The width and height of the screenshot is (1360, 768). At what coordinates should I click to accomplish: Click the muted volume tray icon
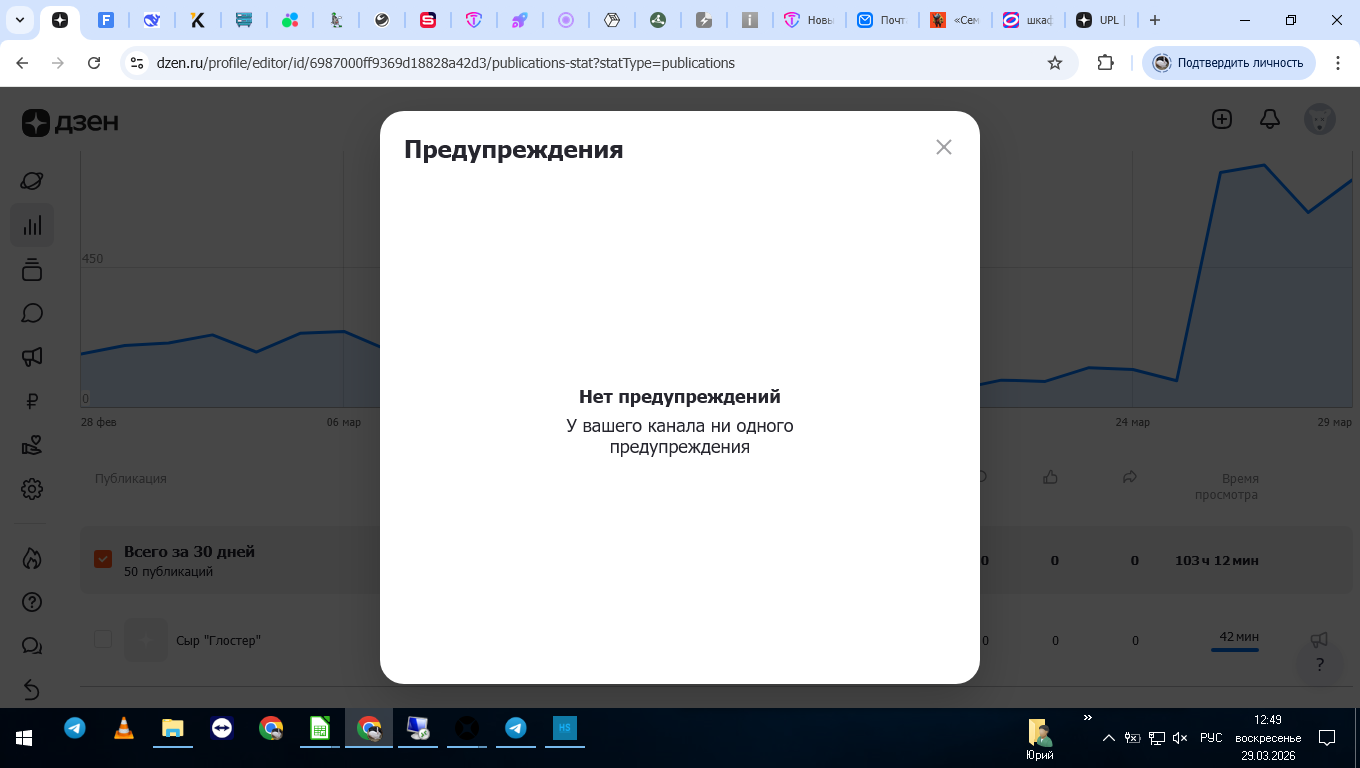tap(1180, 738)
